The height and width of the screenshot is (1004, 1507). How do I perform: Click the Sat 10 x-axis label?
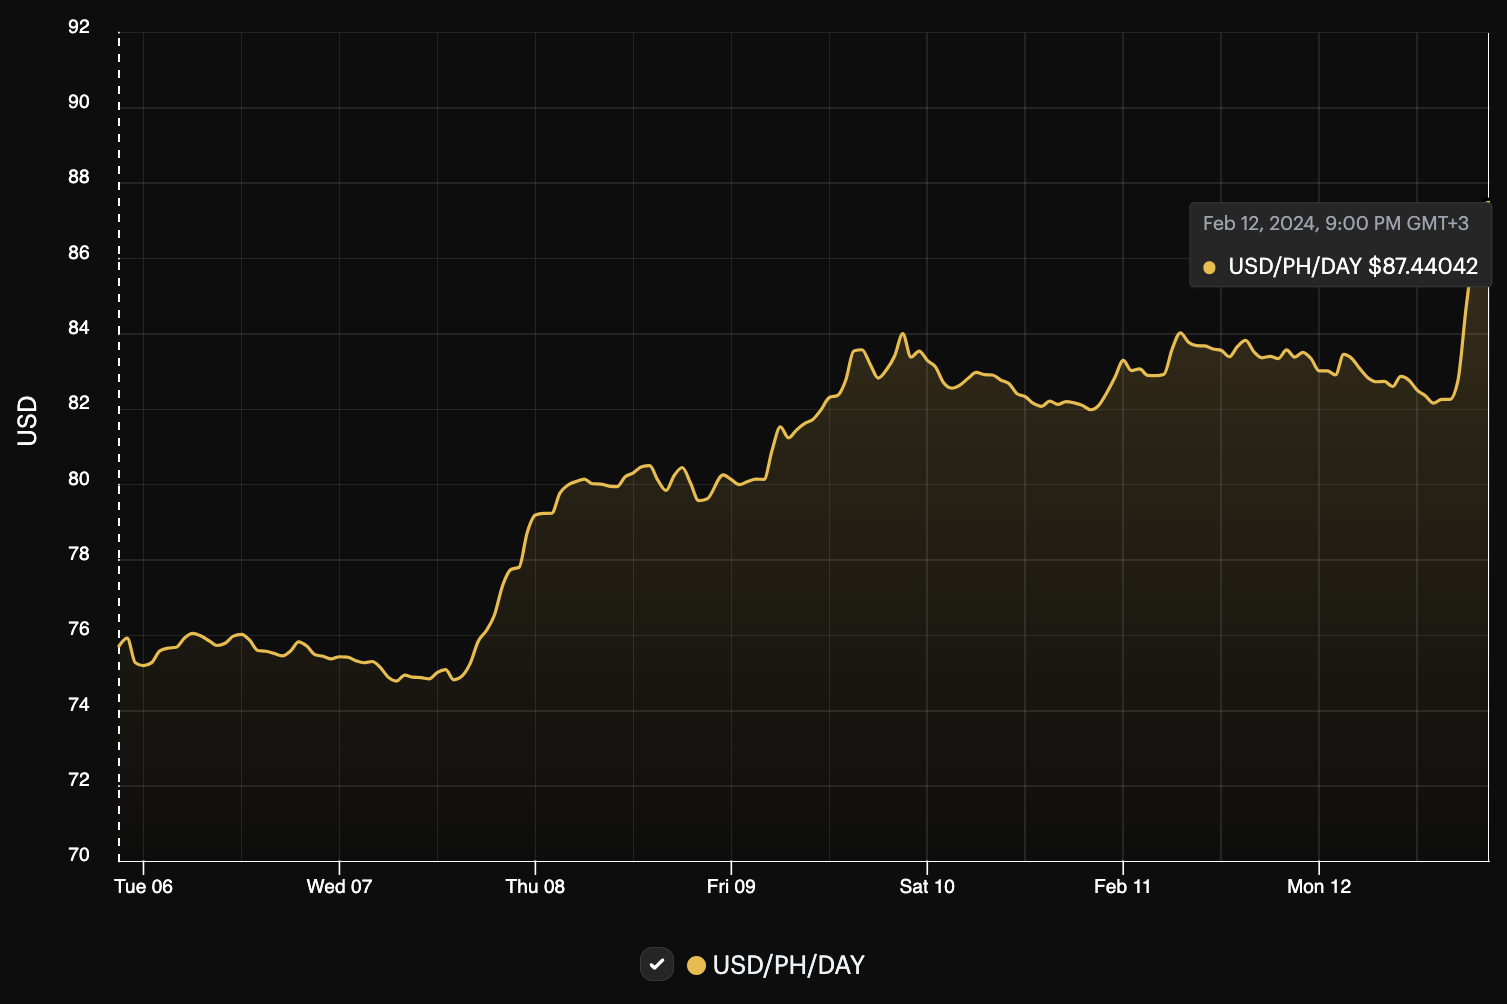[x=927, y=886]
